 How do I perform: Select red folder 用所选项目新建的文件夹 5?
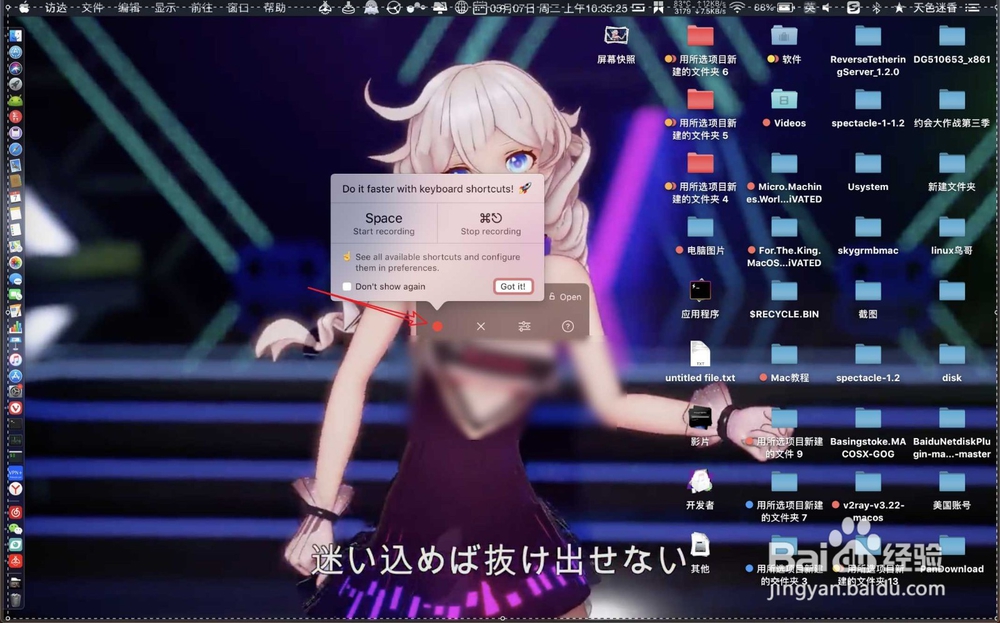(x=700, y=100)
